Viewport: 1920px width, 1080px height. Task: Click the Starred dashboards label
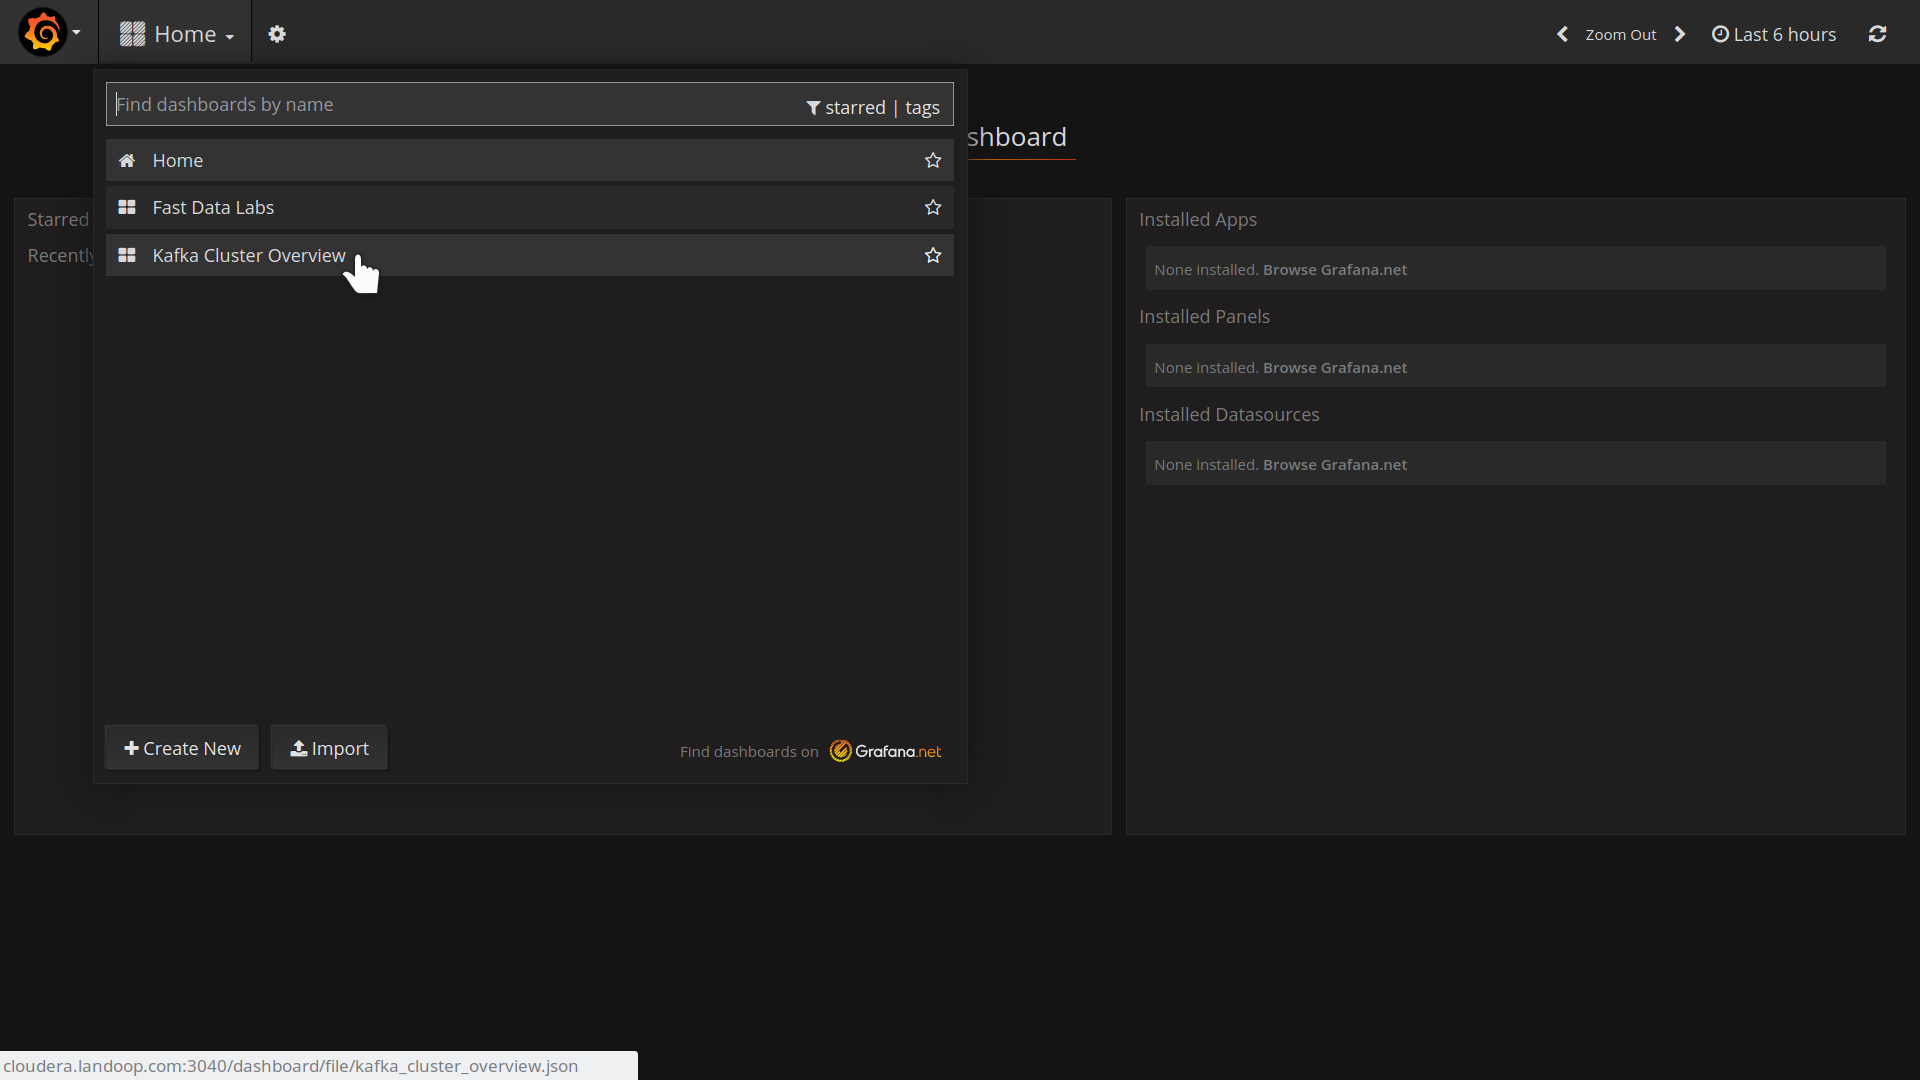tap(58, 220)
